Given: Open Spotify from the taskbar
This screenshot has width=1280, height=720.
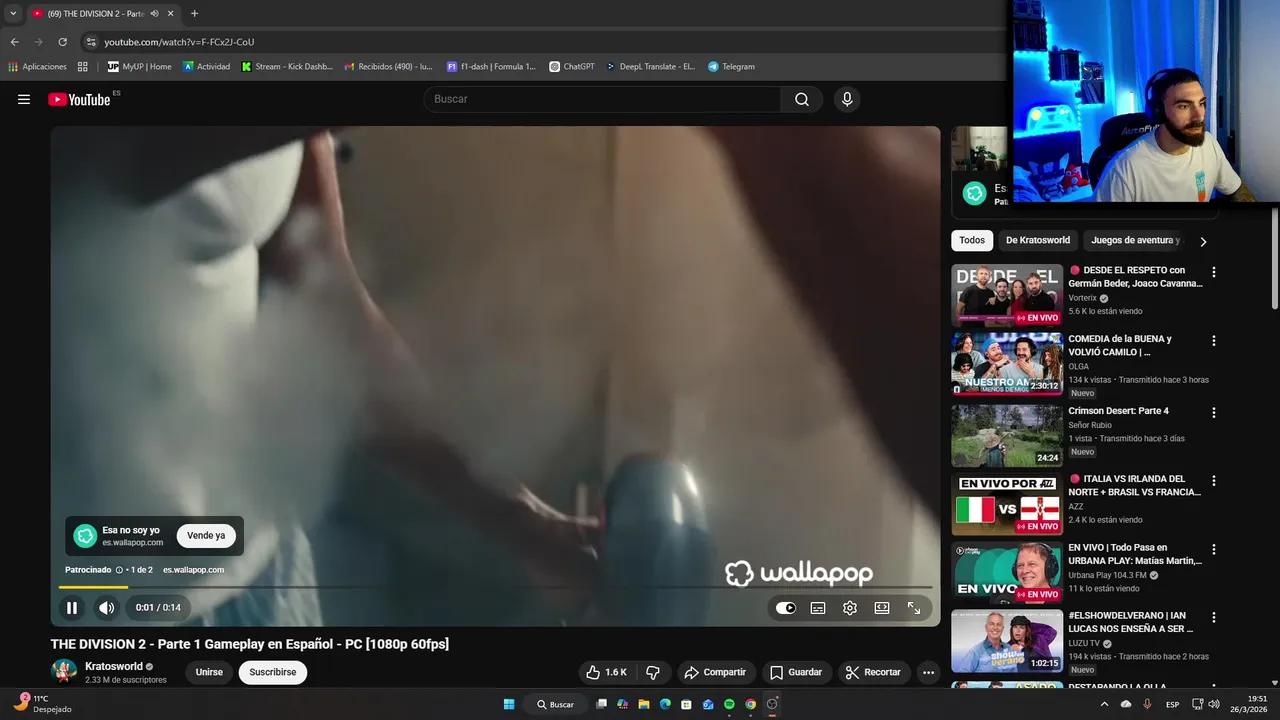Looking at the screenshot, I should pos(729,704).
